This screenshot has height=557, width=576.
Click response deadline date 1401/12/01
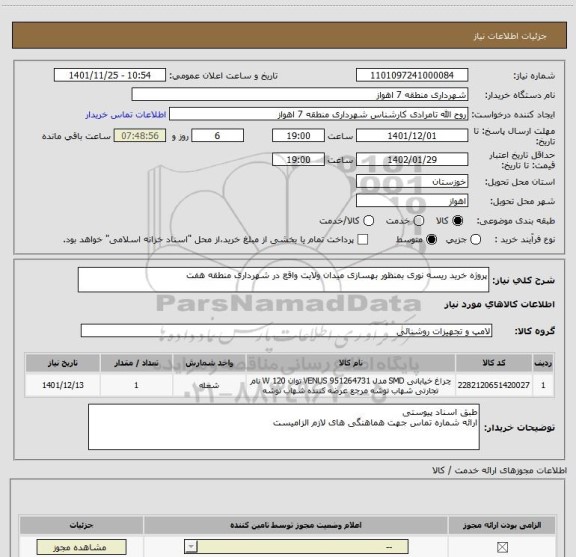(412, 136)
